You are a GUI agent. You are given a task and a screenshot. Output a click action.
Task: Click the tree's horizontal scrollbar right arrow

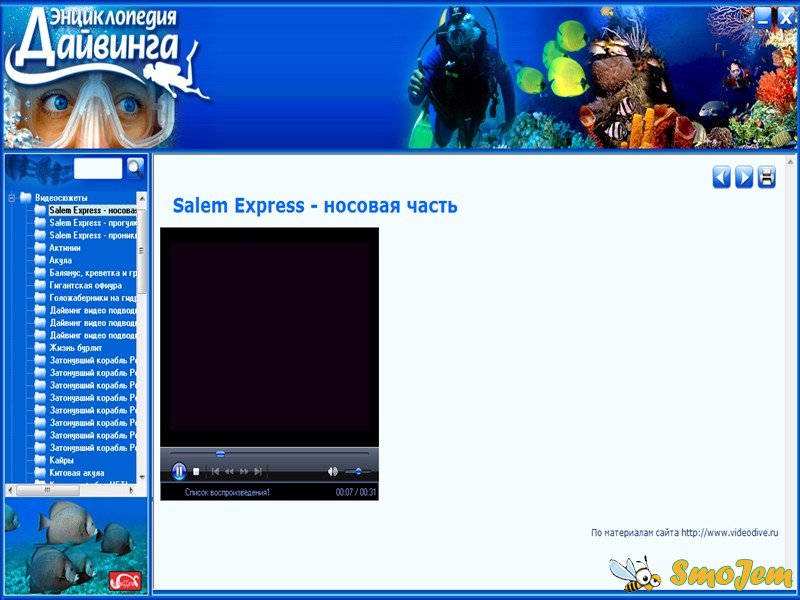pyautogui.click(x=132, y=490)
